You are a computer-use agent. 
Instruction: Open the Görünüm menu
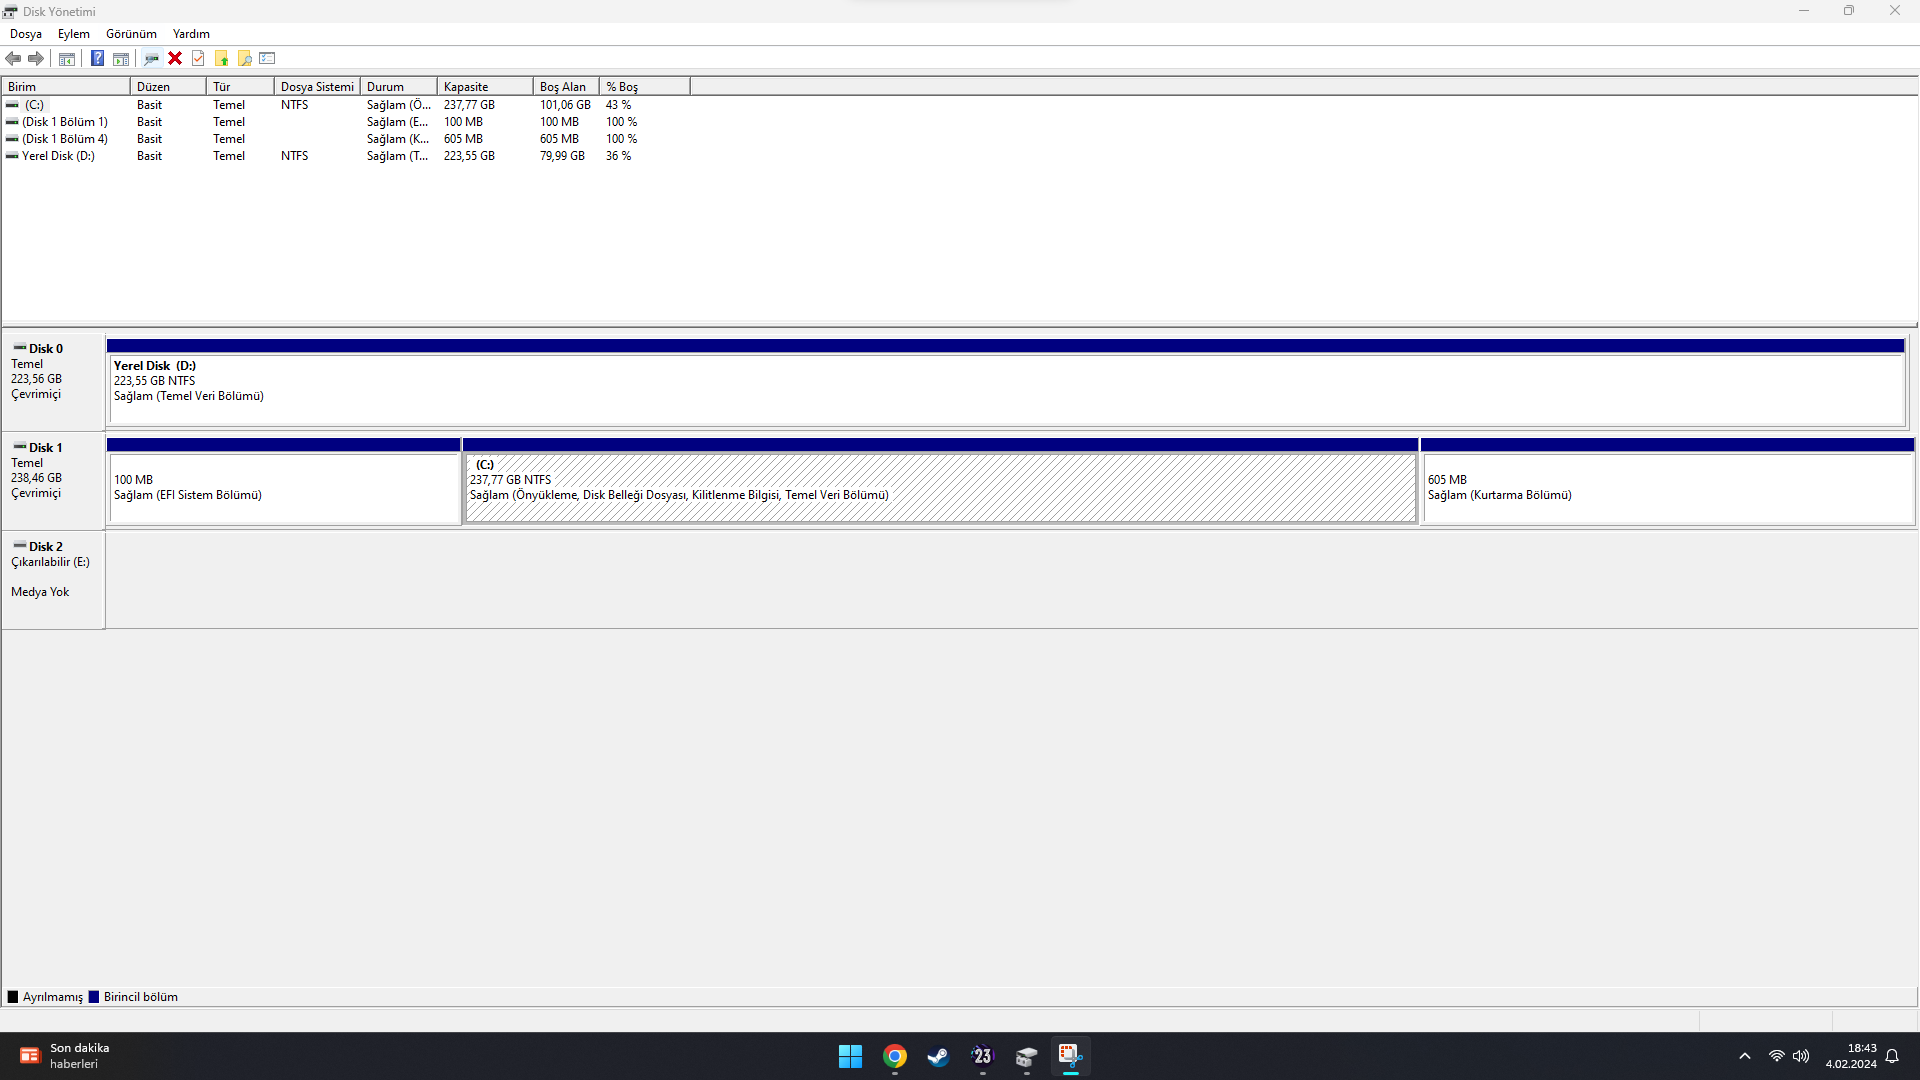coord(131,34)
